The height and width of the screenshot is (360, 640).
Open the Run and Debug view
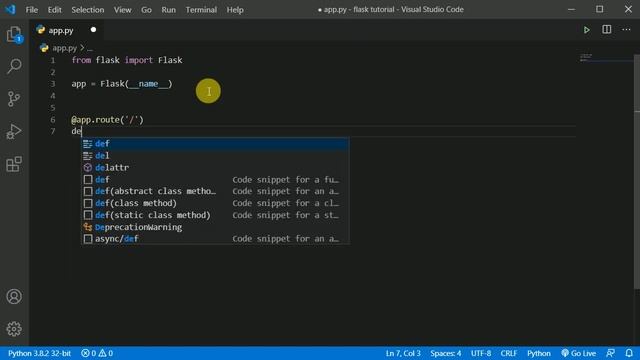click(14, 131)
